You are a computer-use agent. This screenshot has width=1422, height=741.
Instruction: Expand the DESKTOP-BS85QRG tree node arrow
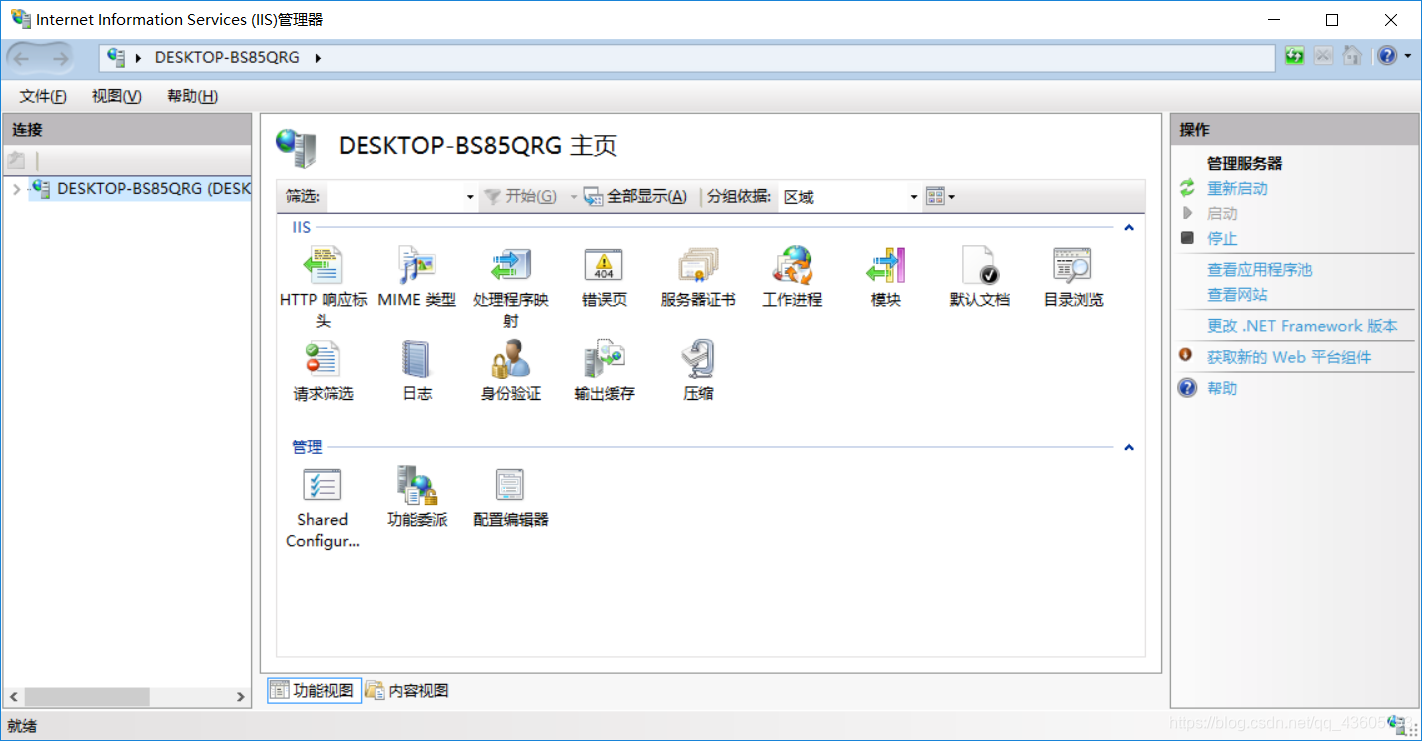16,189
